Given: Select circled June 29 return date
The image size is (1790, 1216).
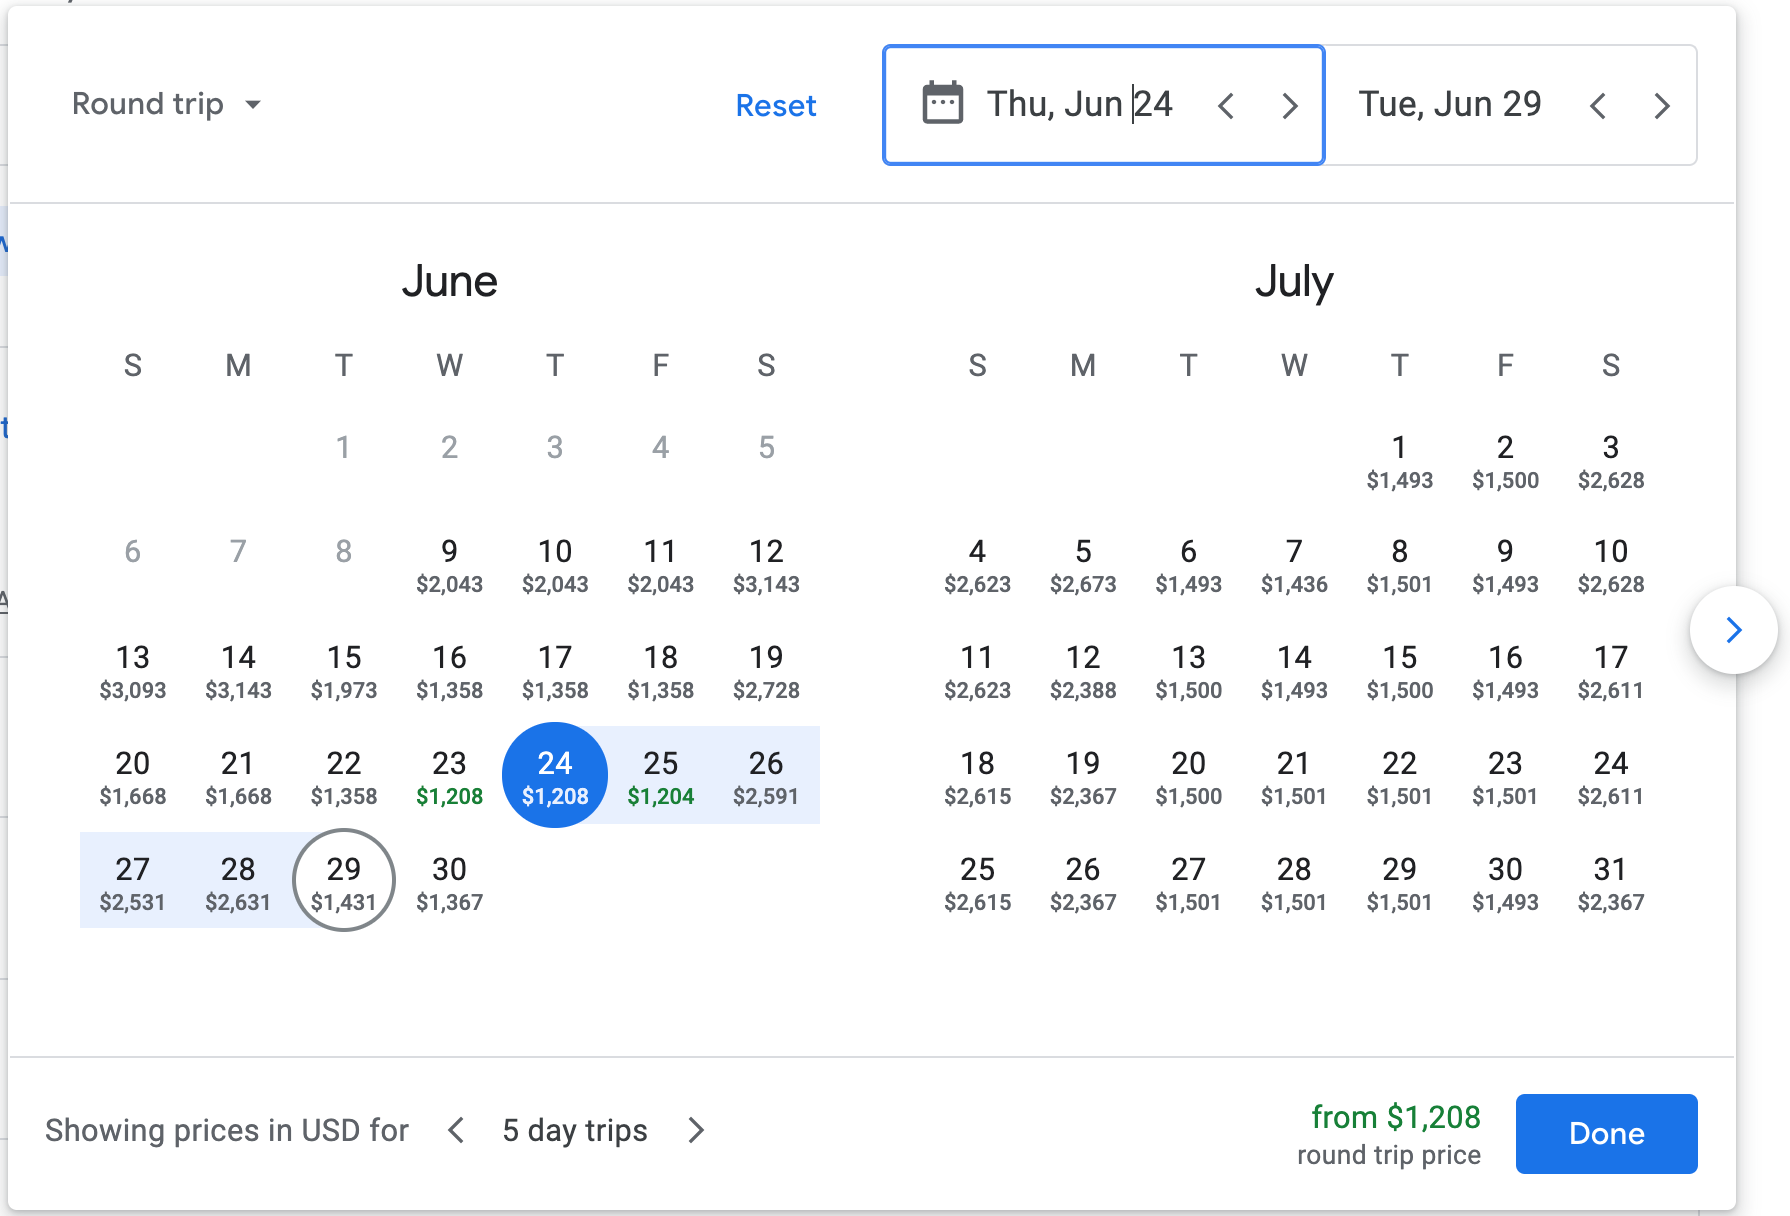Looking at the screenshot, I should pos(343,880).
